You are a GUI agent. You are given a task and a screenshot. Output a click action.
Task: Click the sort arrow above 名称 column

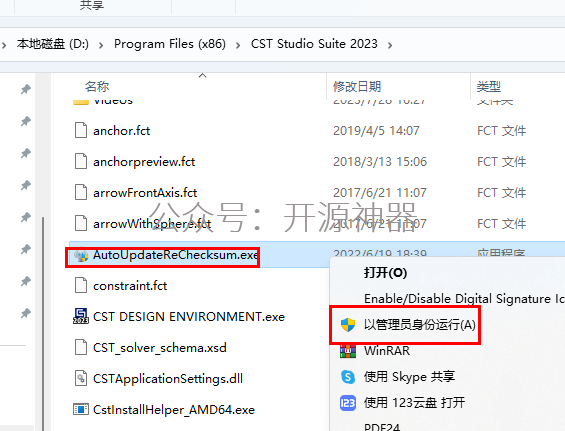pyautogui.click(x=203, y=75)
